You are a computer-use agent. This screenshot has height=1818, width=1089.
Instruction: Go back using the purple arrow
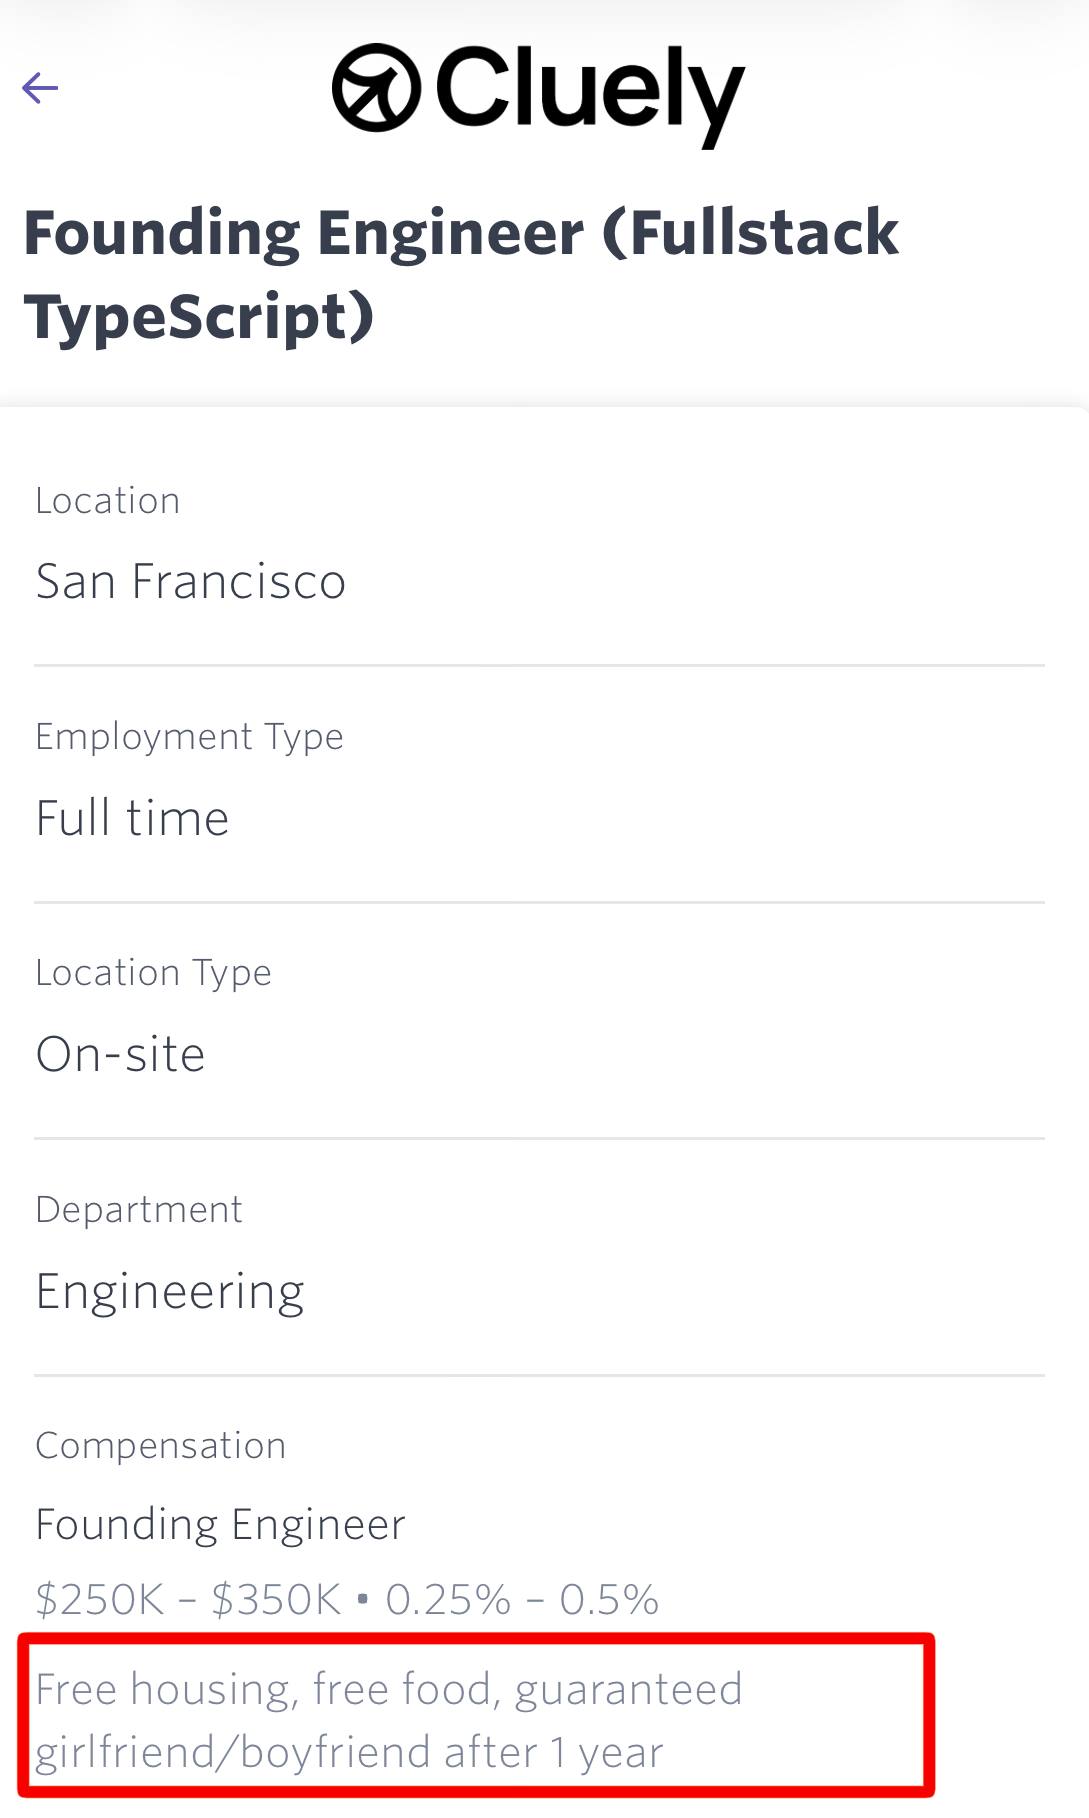tap(40, 88)
